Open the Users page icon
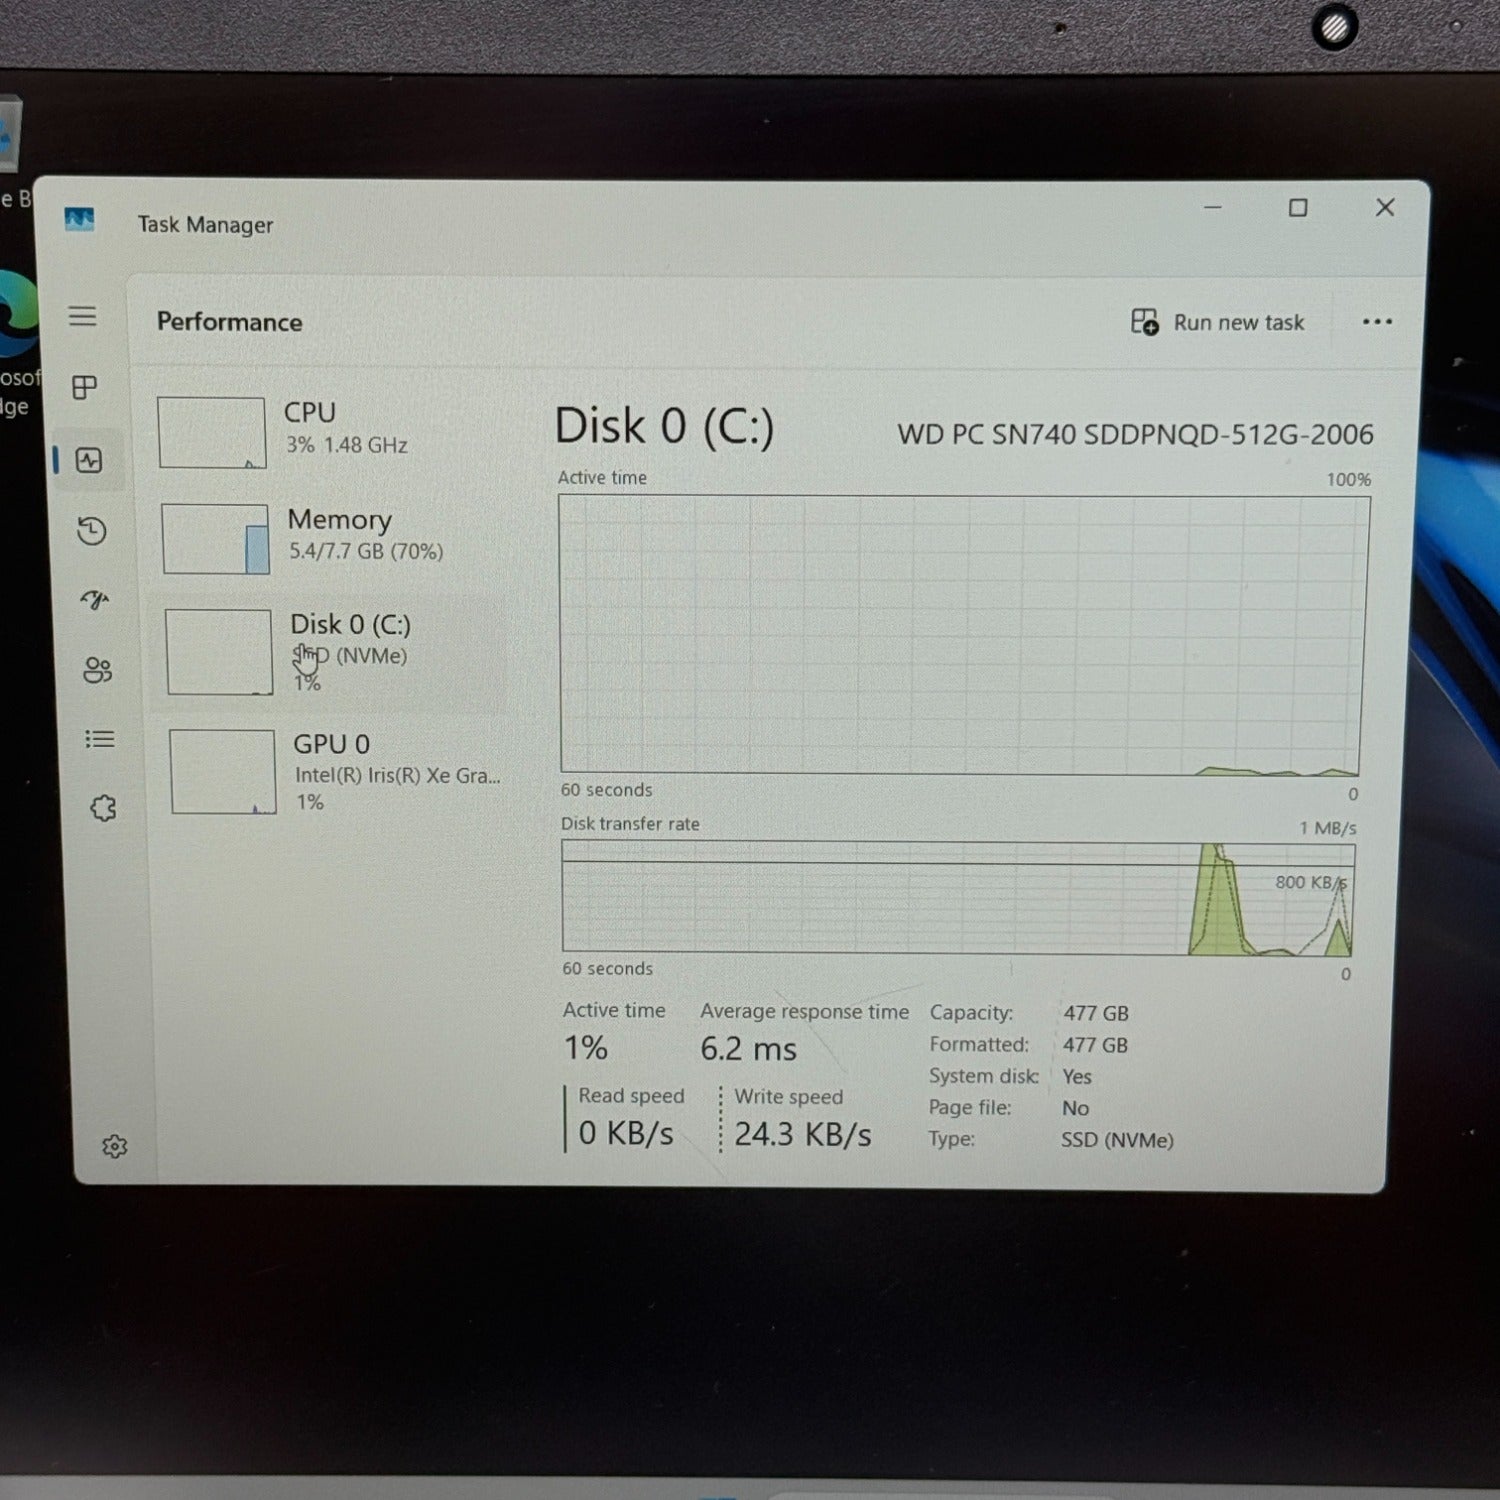Screen dimensions: 1500x1500 pyautogui.click(x=97, y=669)
